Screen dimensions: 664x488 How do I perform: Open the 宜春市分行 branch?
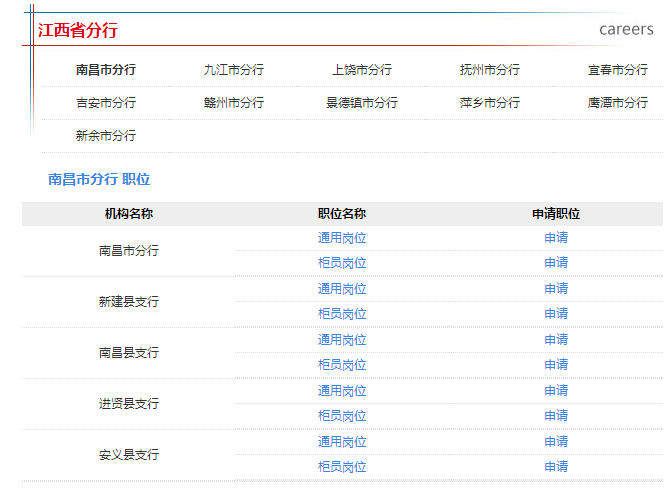pyautogui.click(x=617, y=70)
